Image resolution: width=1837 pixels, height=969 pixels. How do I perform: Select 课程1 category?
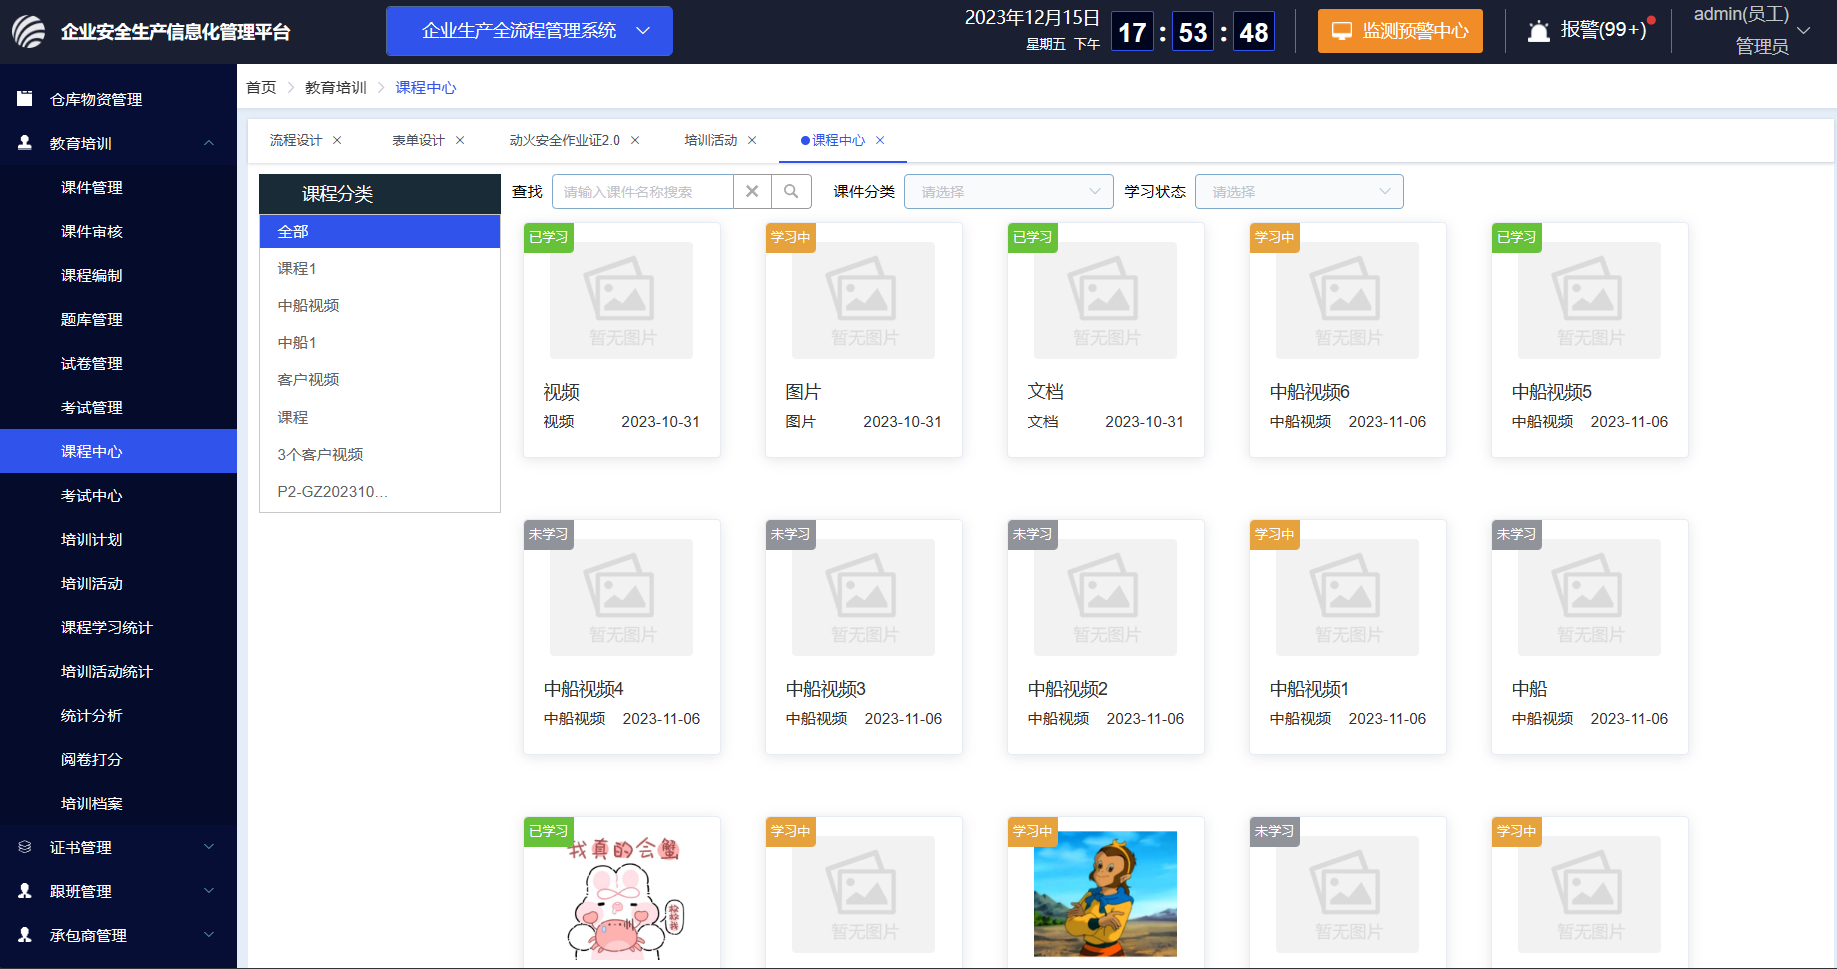380,268
